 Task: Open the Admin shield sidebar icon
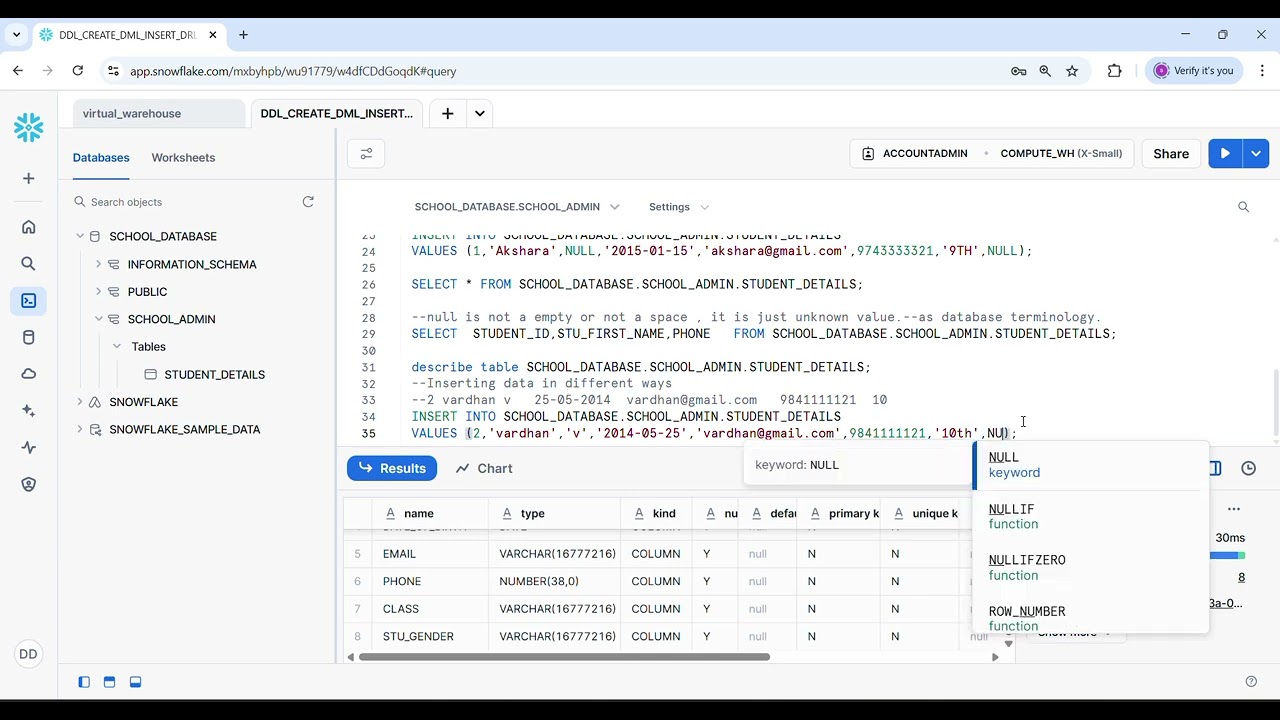[x=28, y=484]
